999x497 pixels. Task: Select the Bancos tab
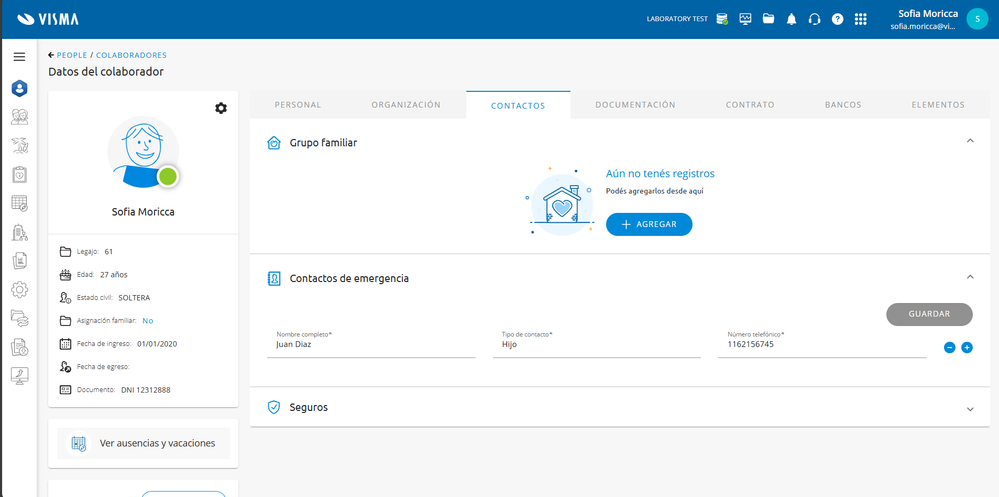point(843,105)
